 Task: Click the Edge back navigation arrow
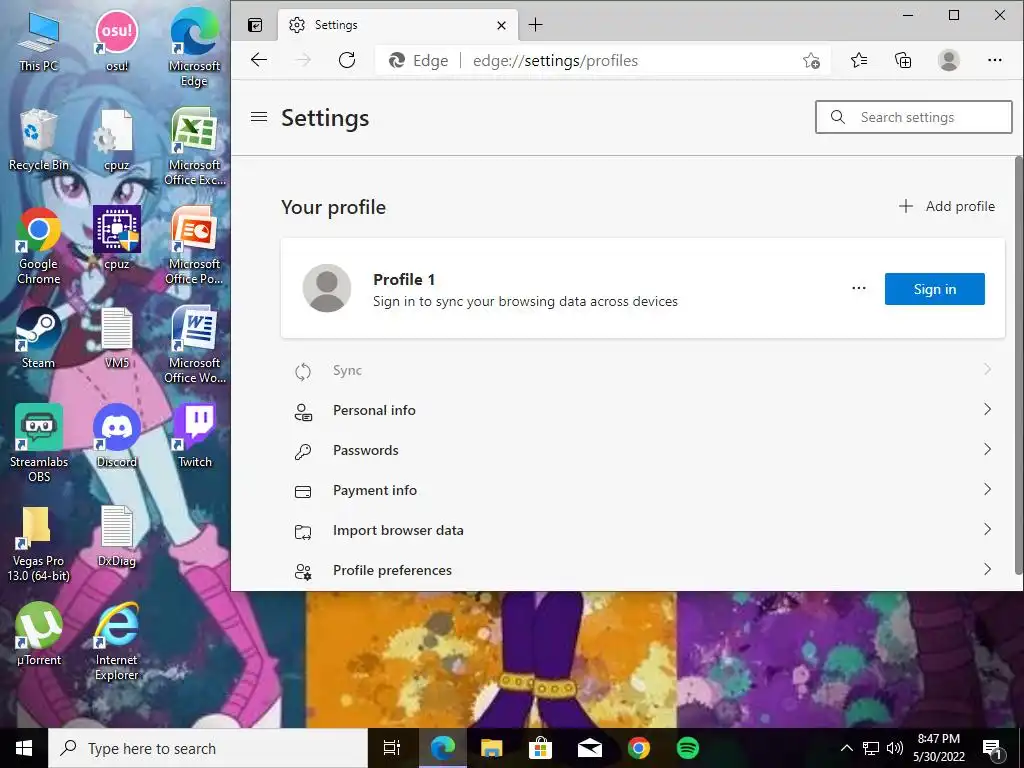pyautogui.click(x=259, y=60)
